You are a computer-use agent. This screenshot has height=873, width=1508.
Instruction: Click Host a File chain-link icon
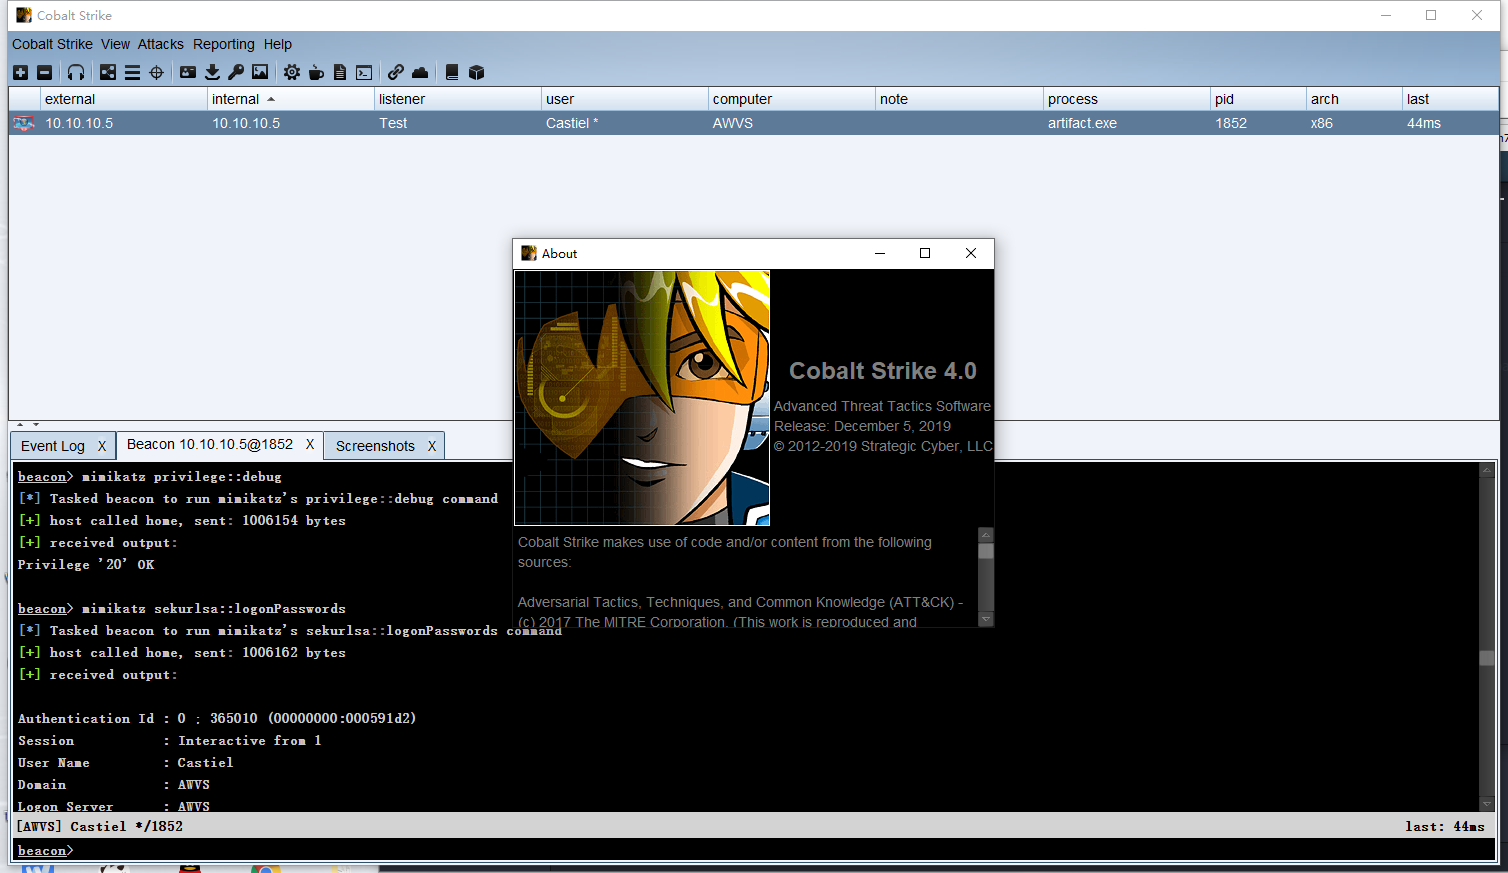point(396,72)
